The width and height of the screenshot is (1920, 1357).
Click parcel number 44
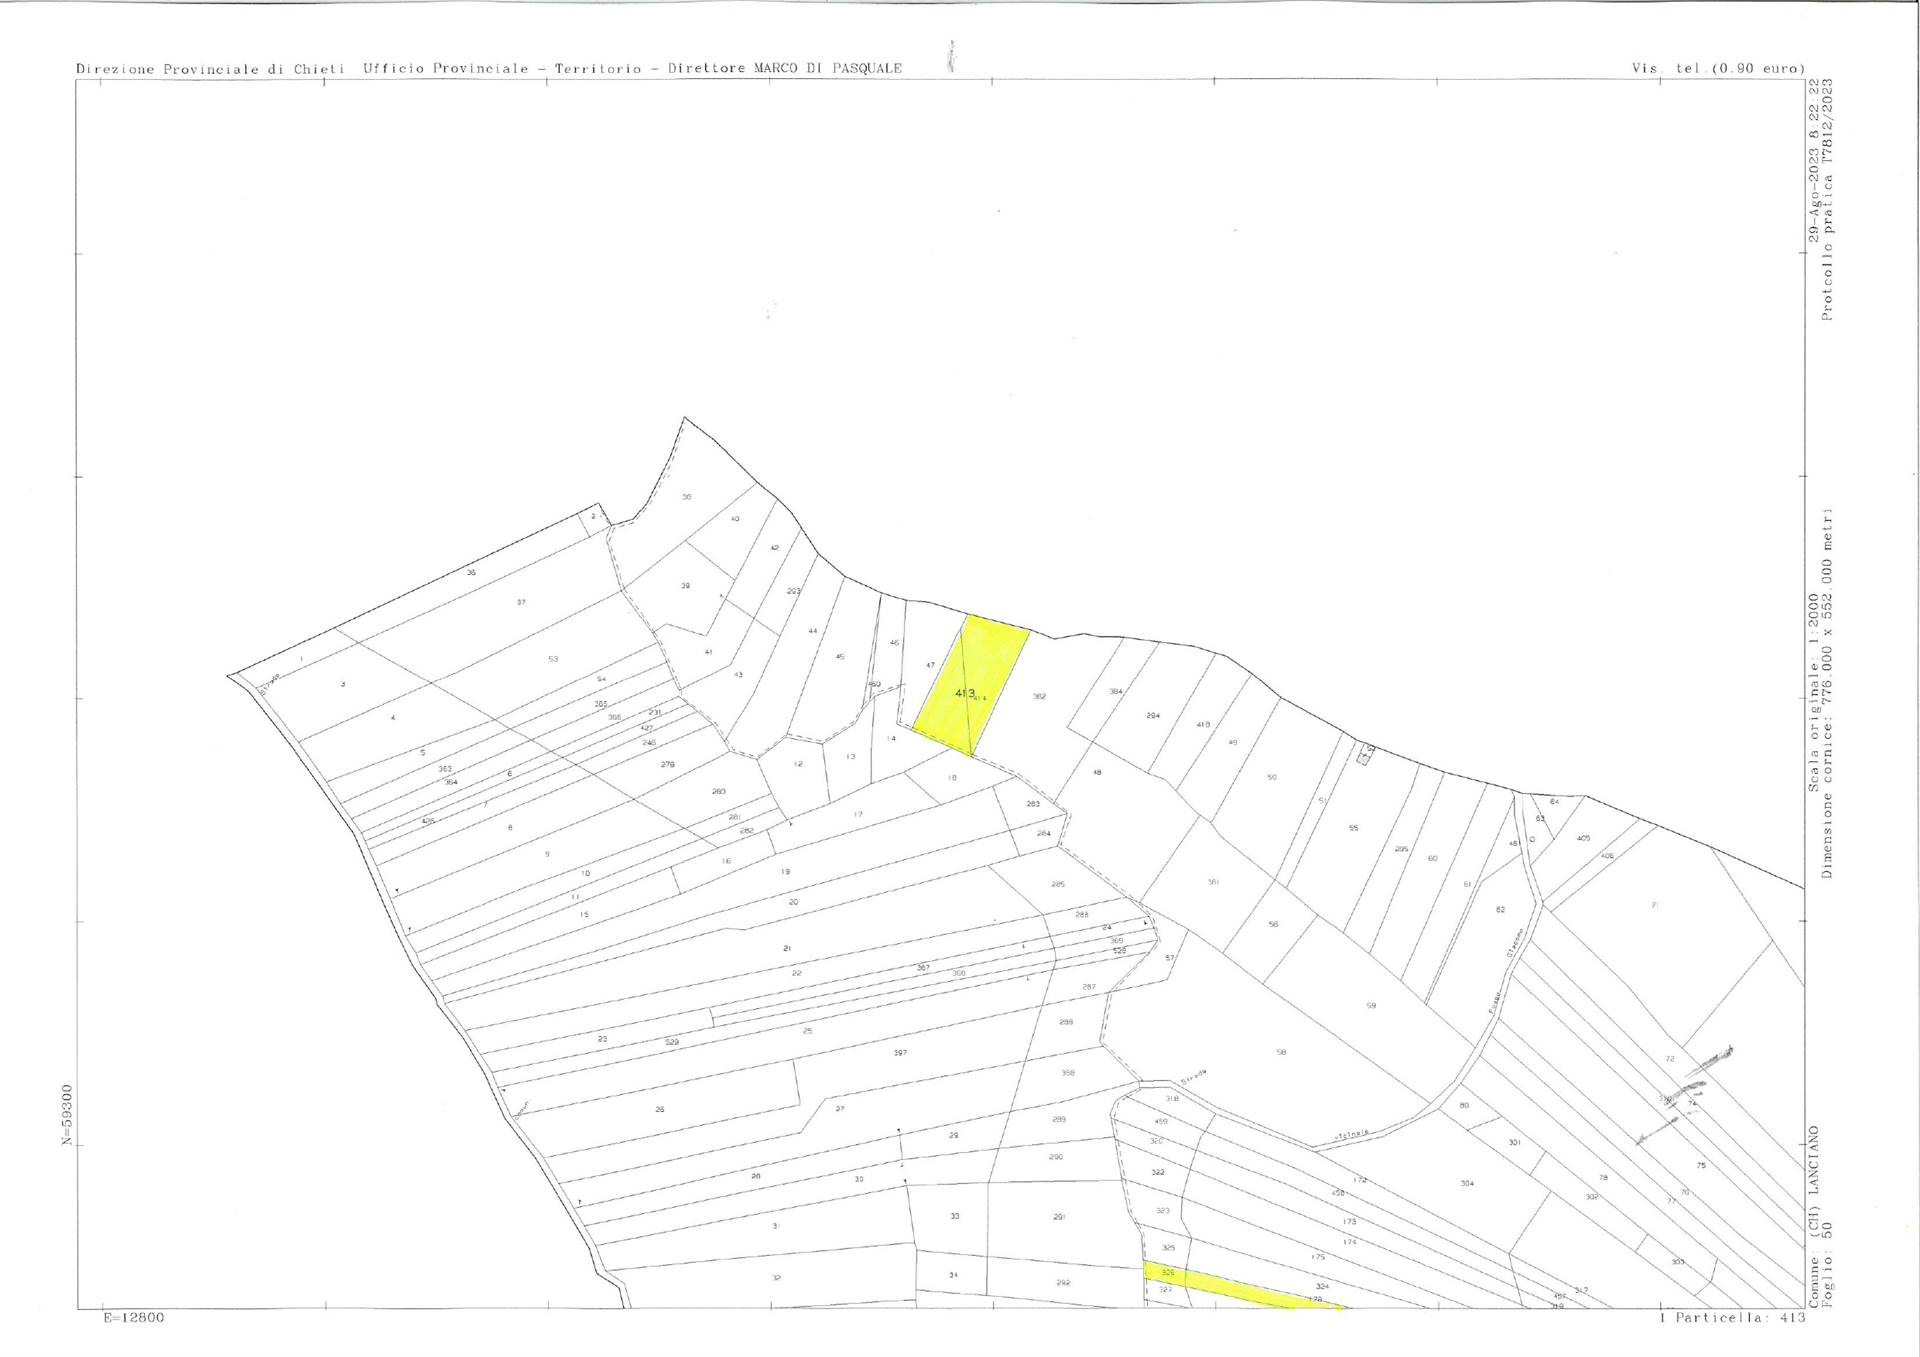(813, 631)
